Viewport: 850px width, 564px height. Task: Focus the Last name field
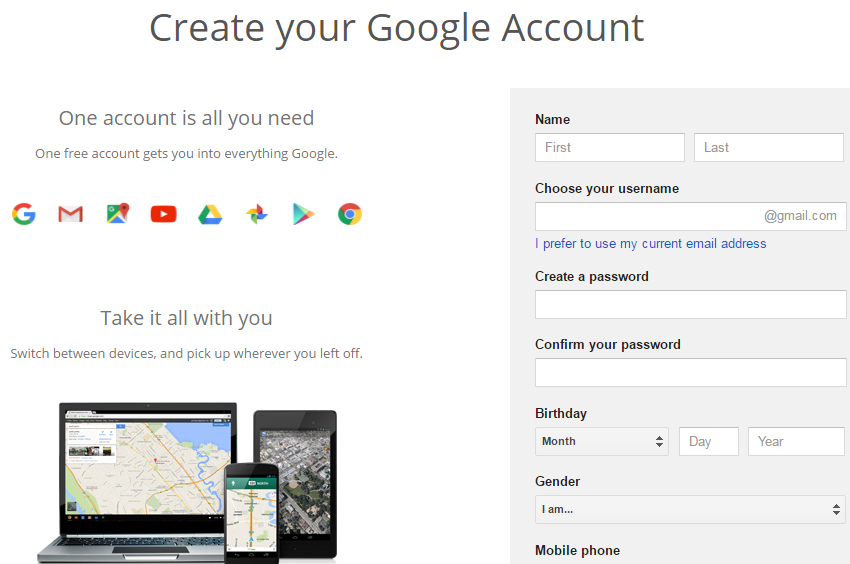point(769,148)
